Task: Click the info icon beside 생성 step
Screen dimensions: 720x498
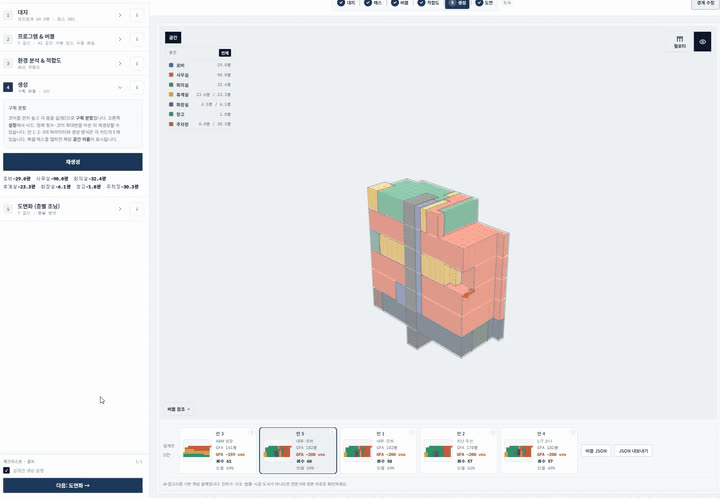Action: point(137,87)
